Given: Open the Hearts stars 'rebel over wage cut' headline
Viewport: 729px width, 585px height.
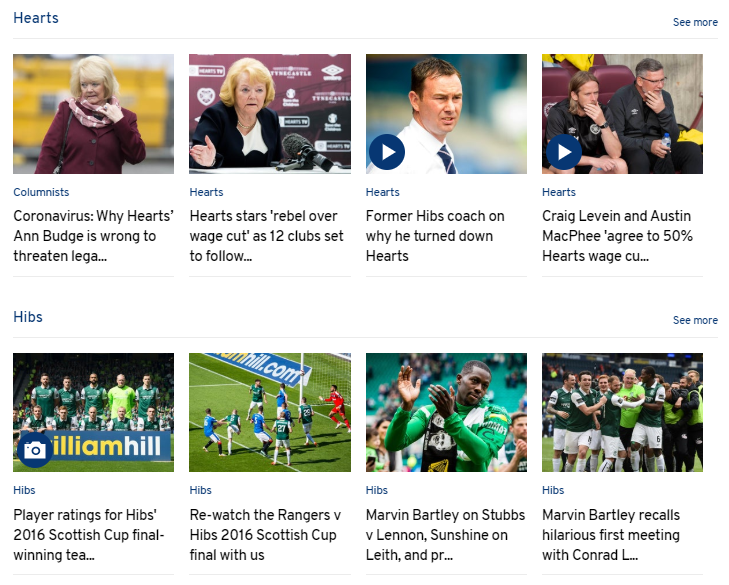Looking at the screenshot, I should point(266,236).
